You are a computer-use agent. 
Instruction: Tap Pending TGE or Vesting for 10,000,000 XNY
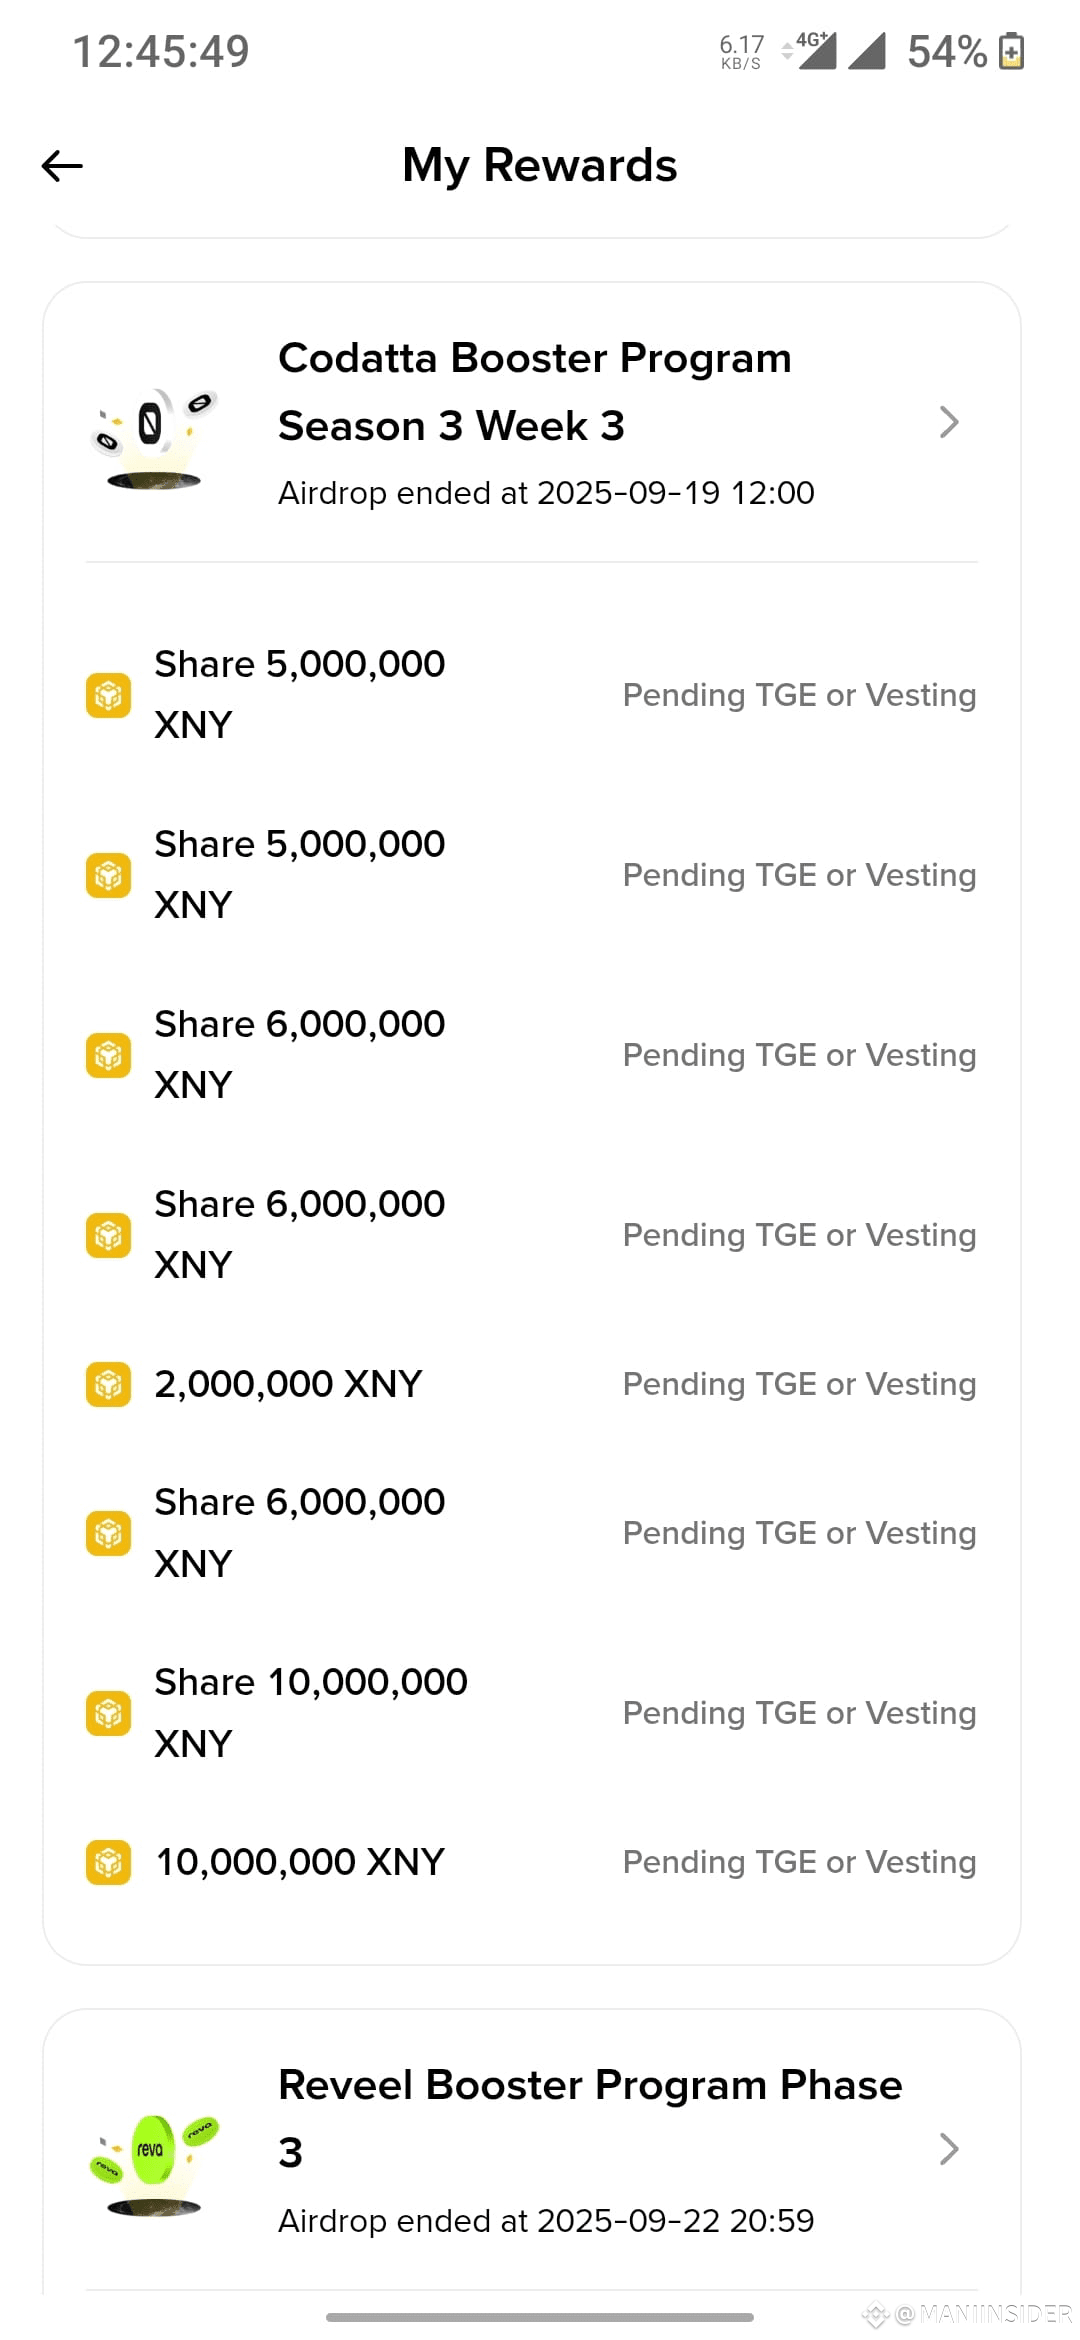tap(799, 1862)
